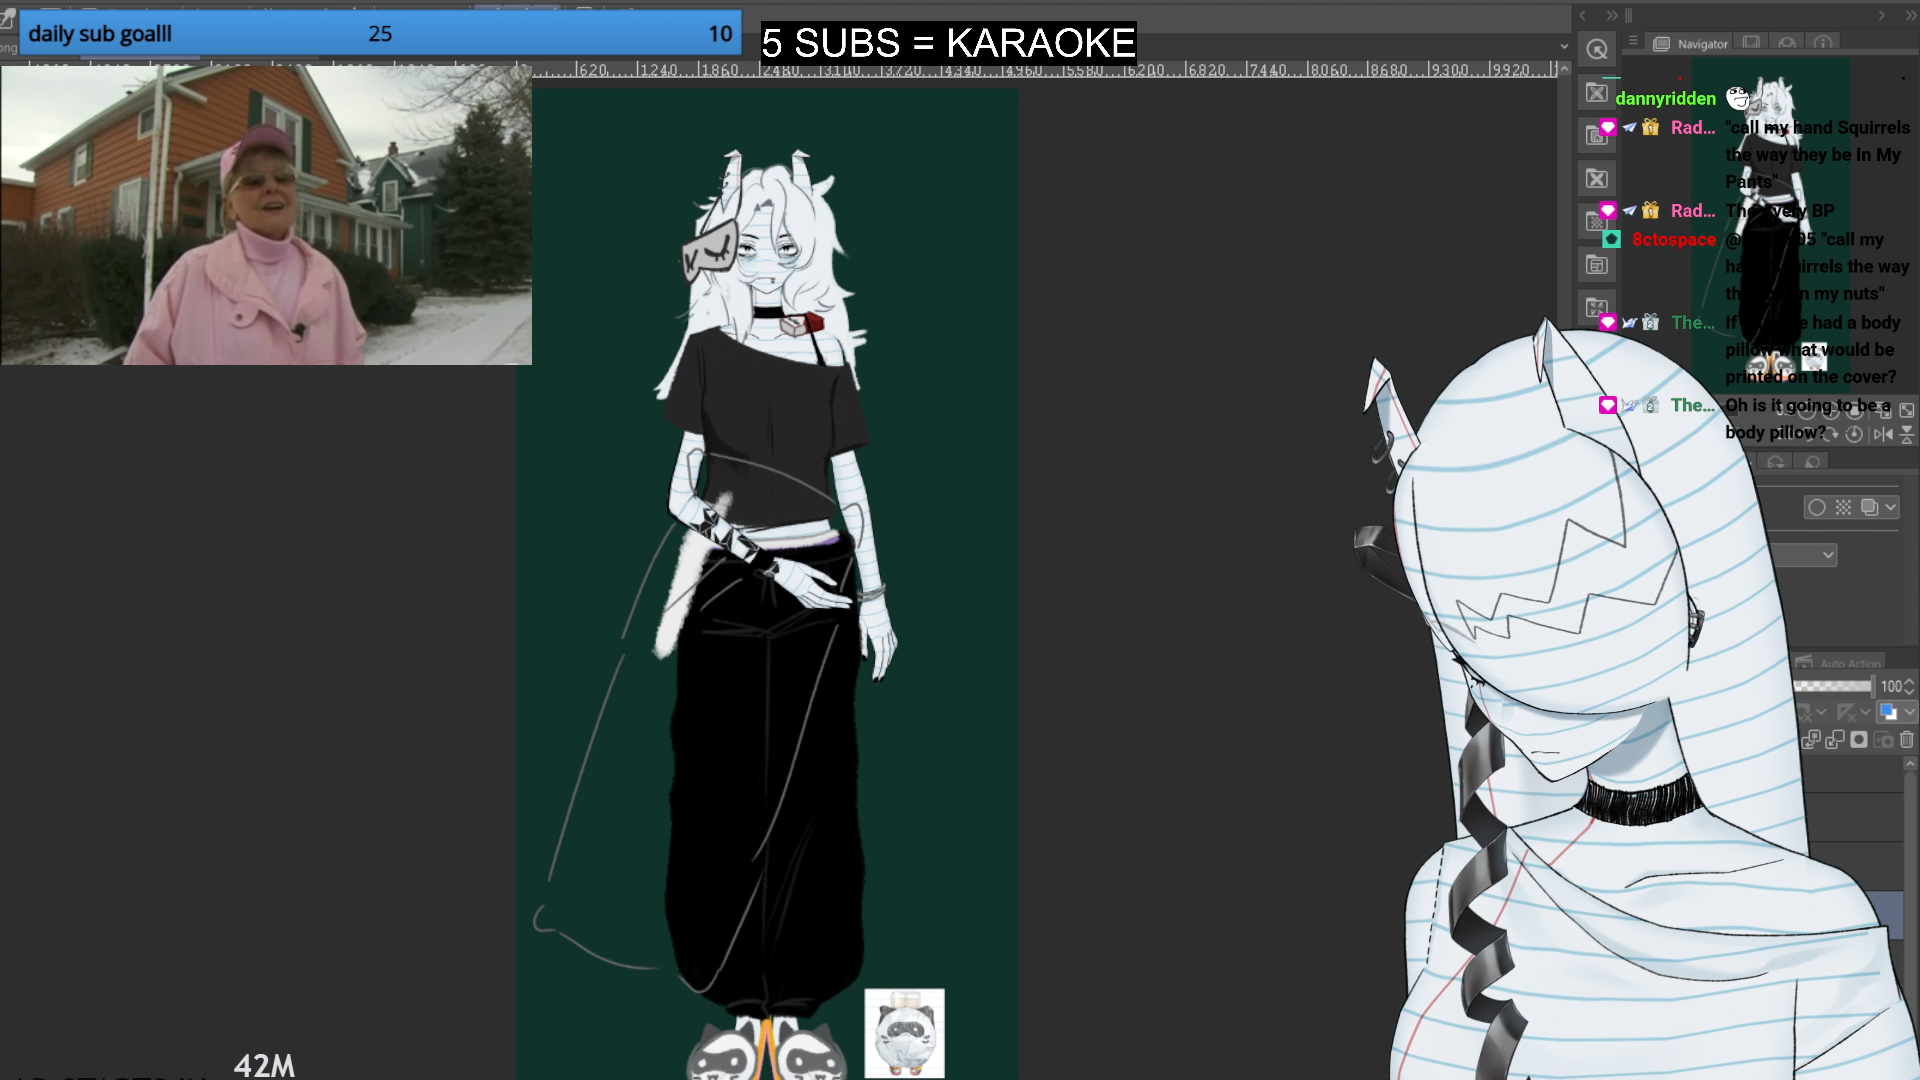The width and height of the screenshot is (1920, 1080).
Task: Open the layer color dropdown arrow
Action: 1909,712
